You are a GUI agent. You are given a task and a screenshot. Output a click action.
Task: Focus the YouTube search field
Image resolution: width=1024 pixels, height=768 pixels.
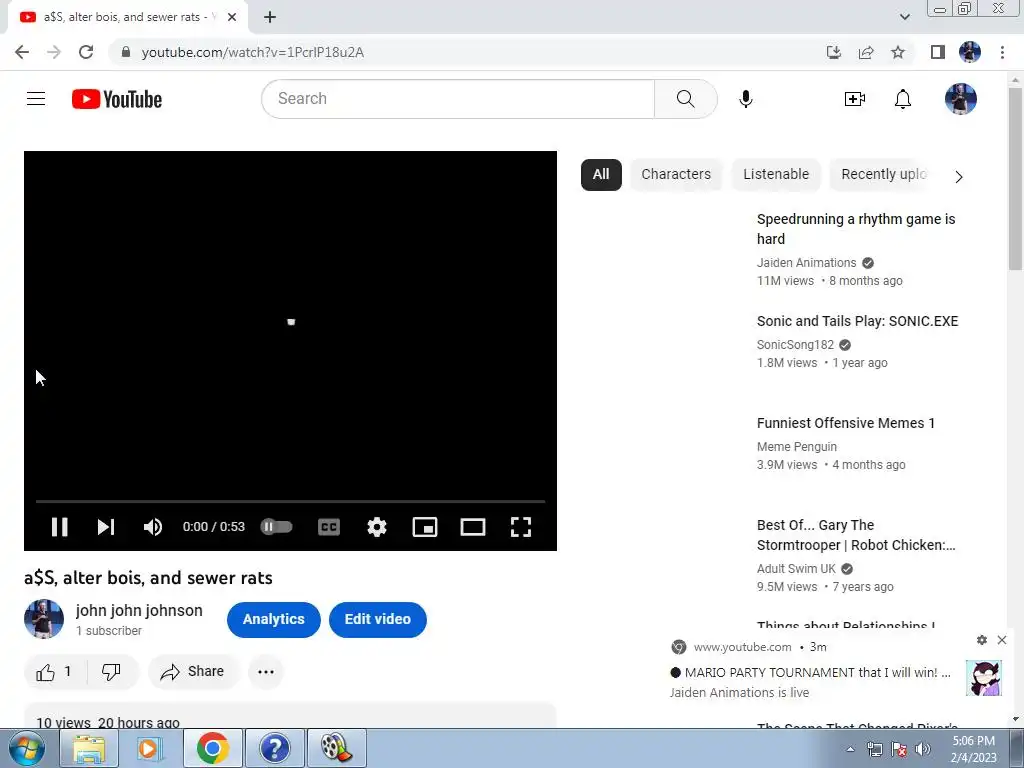point(458,99)
